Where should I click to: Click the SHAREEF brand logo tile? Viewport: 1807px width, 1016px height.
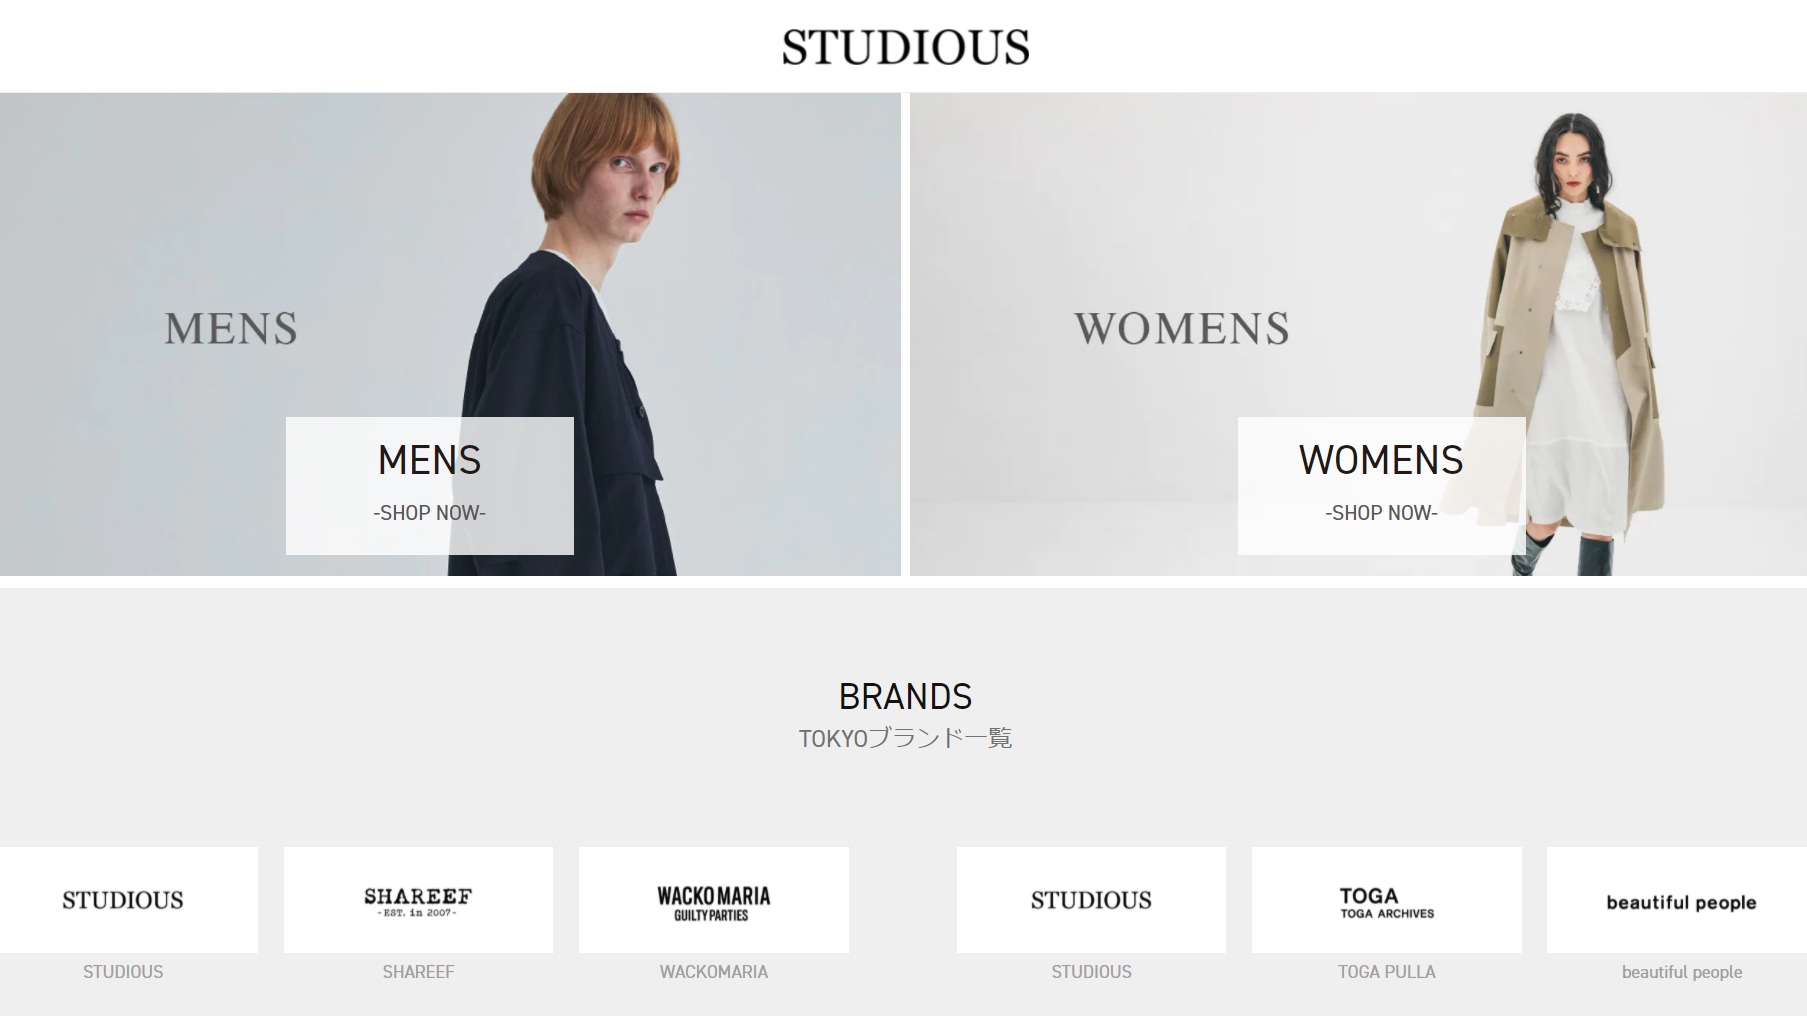point(418,900)
